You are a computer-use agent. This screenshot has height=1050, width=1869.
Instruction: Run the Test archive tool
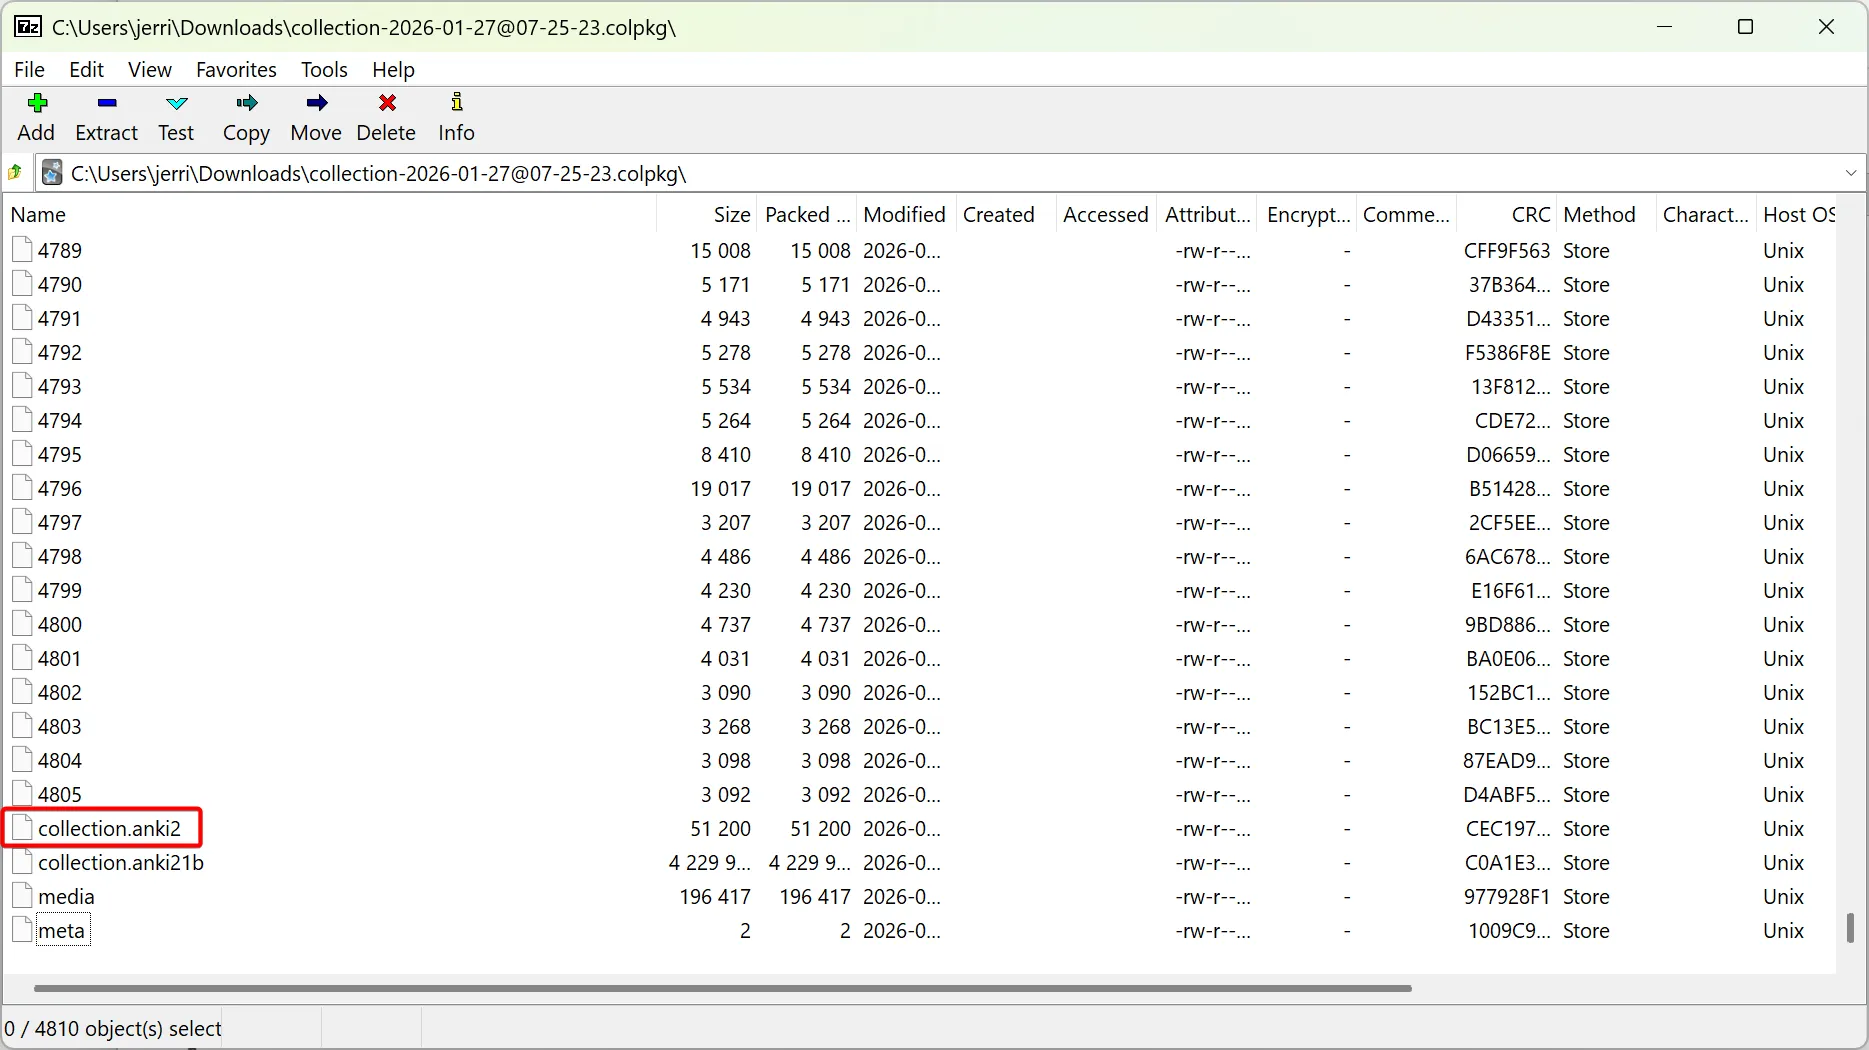pos(176,104)
